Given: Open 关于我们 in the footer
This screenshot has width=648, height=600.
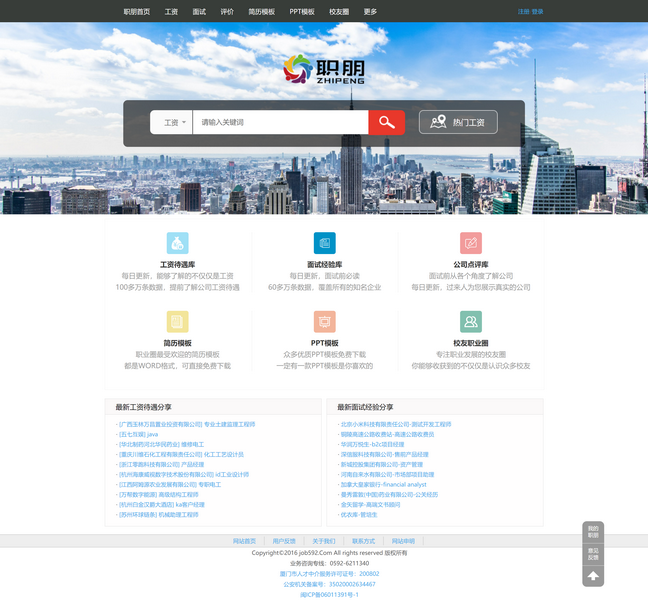Looking at the screenshot, I should coord(323,541).
